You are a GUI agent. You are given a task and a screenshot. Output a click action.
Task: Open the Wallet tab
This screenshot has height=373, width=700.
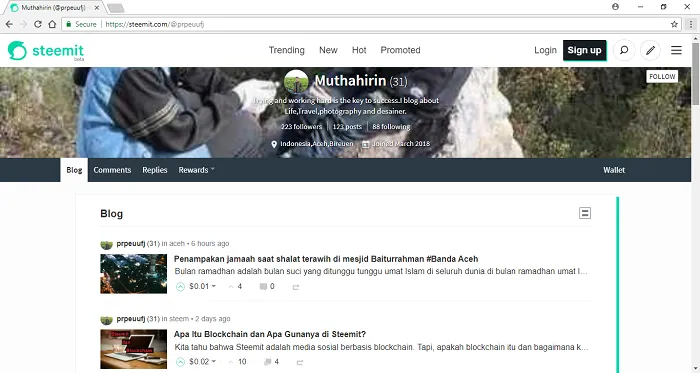click(x=614, y=170)
